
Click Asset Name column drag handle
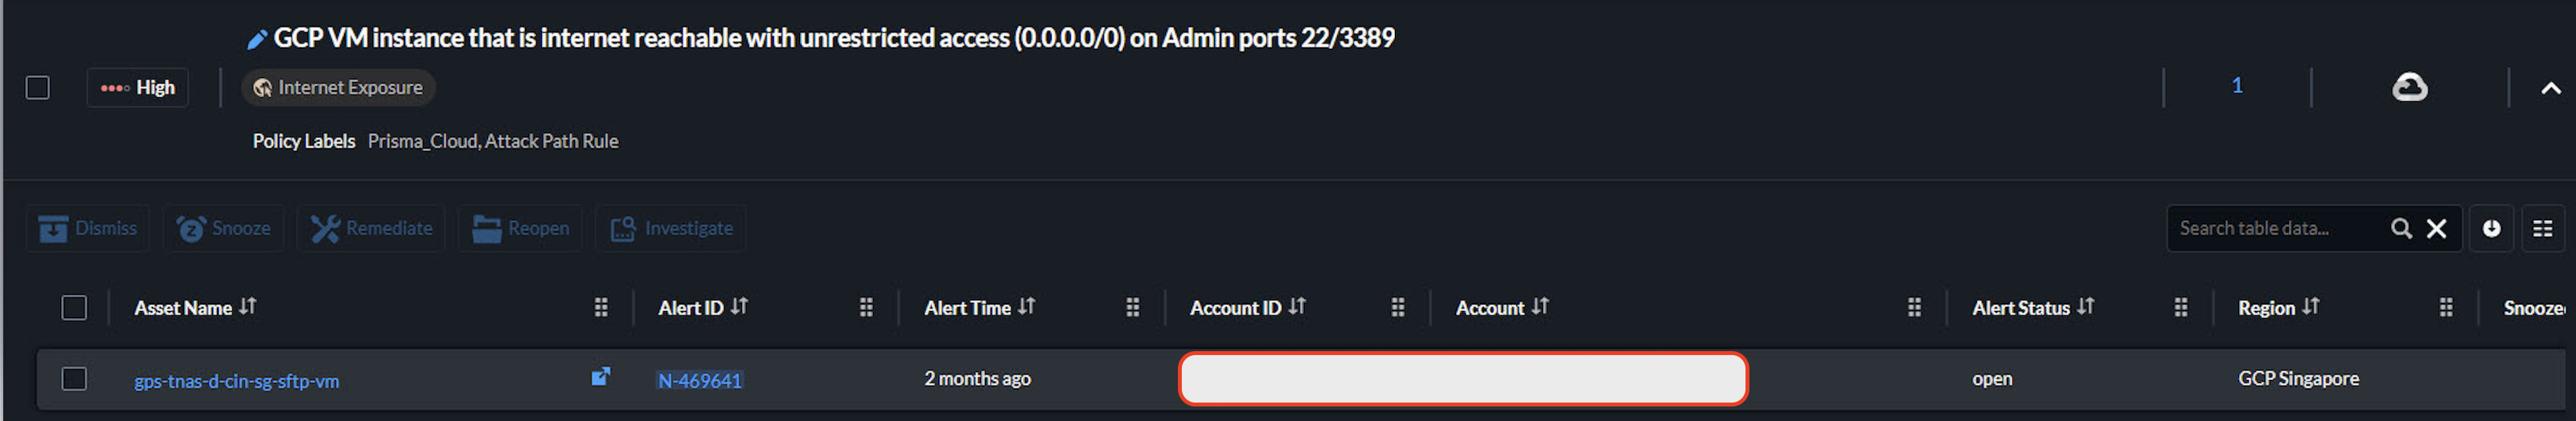click(601, 308)
